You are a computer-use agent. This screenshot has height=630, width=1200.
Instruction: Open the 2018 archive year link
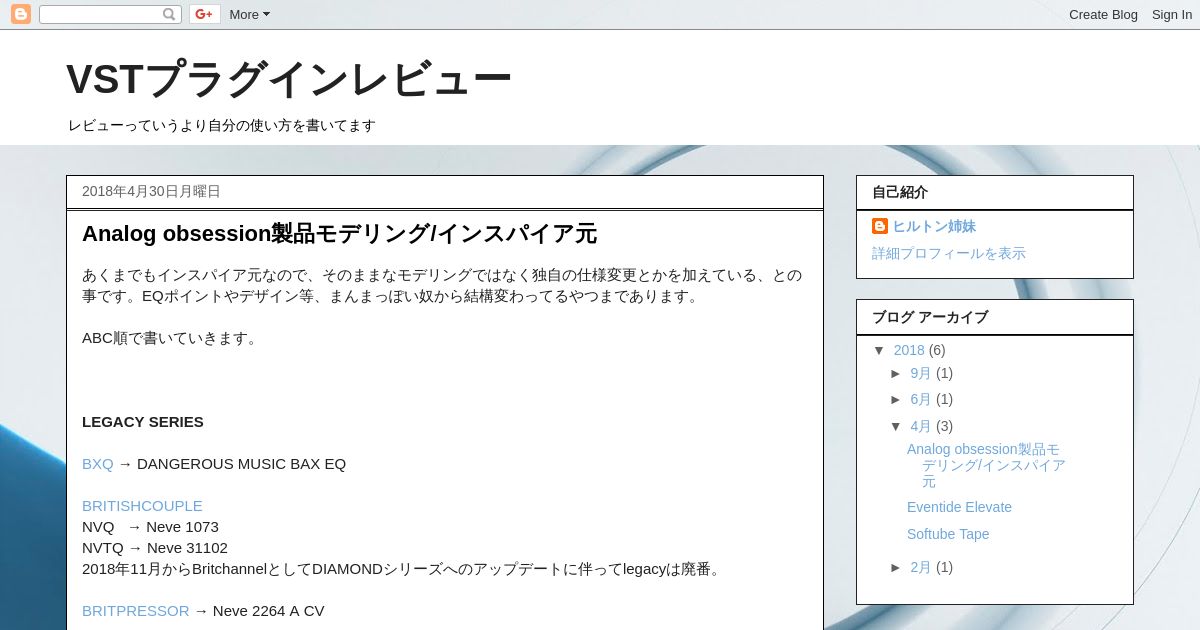[909, 350]
